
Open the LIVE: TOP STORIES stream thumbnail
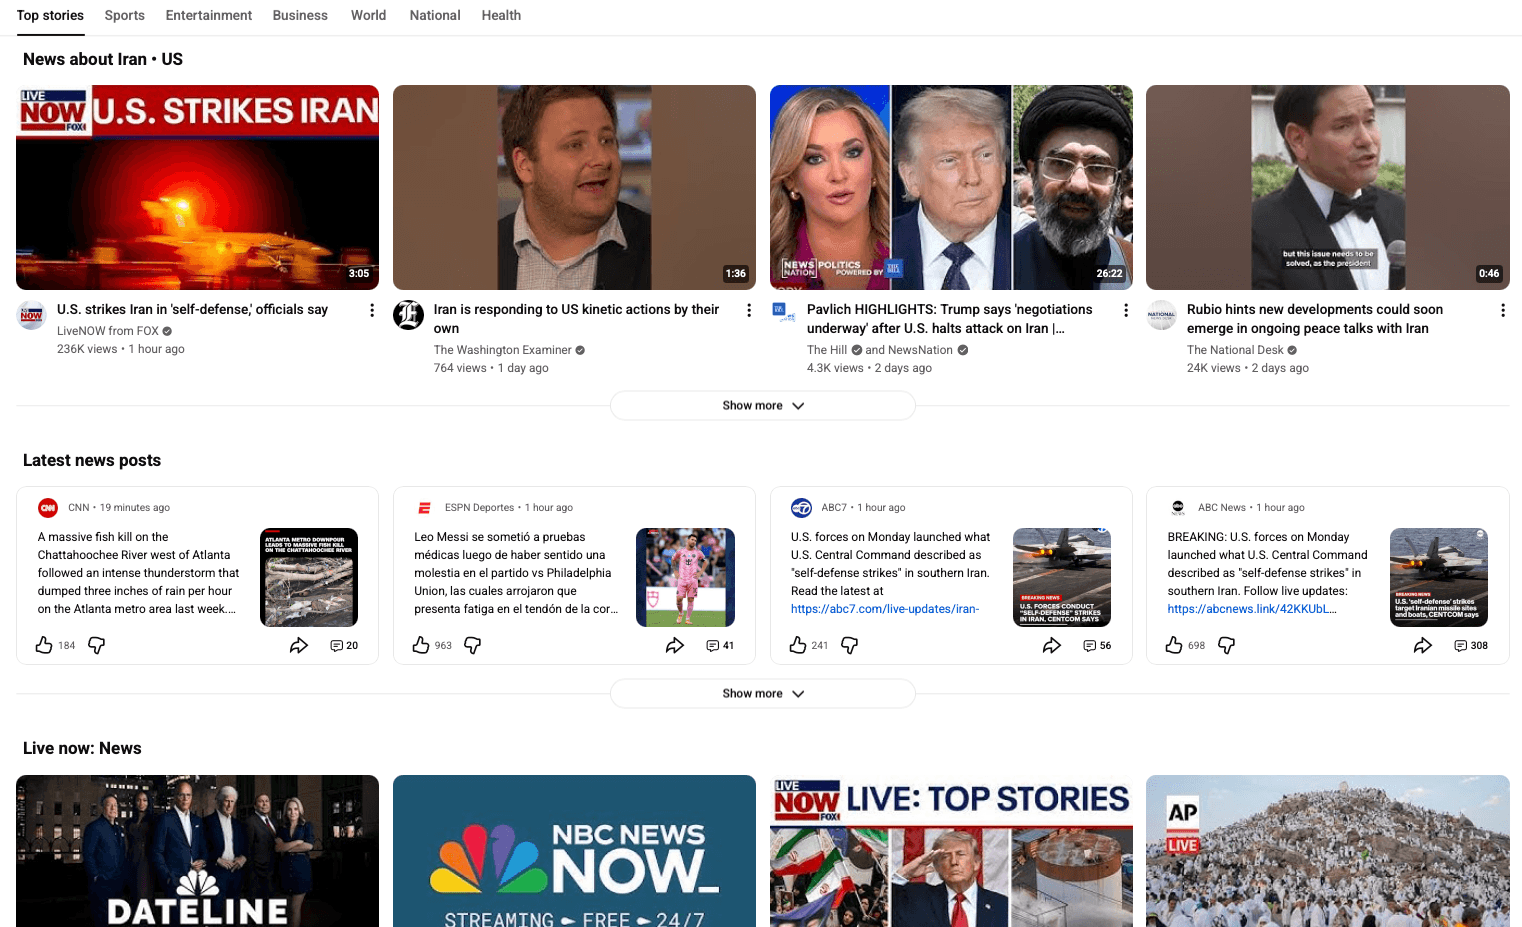tap(951, 851)
